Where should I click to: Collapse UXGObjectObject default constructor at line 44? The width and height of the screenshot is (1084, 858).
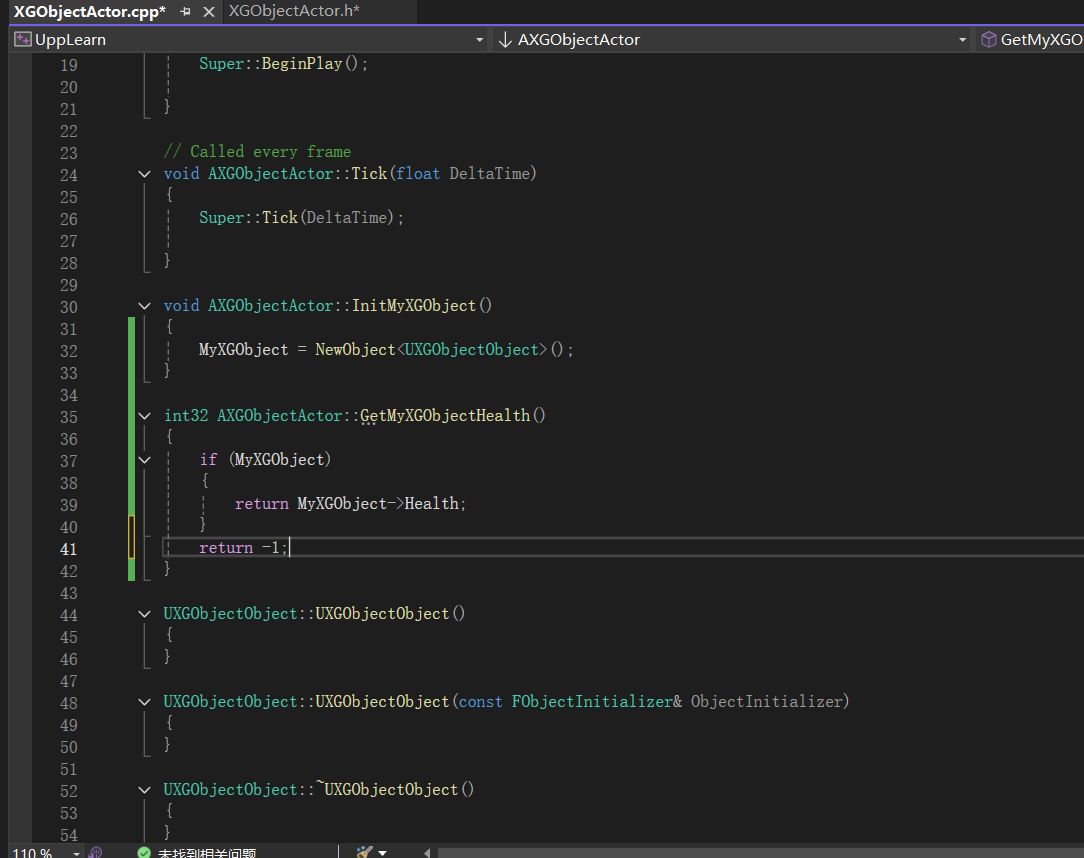pyautogui.click(x=144, y=614)
